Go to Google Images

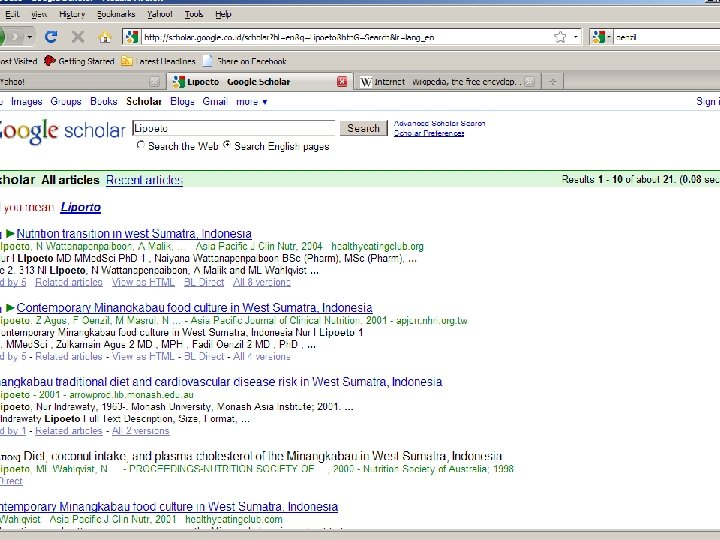27,101
